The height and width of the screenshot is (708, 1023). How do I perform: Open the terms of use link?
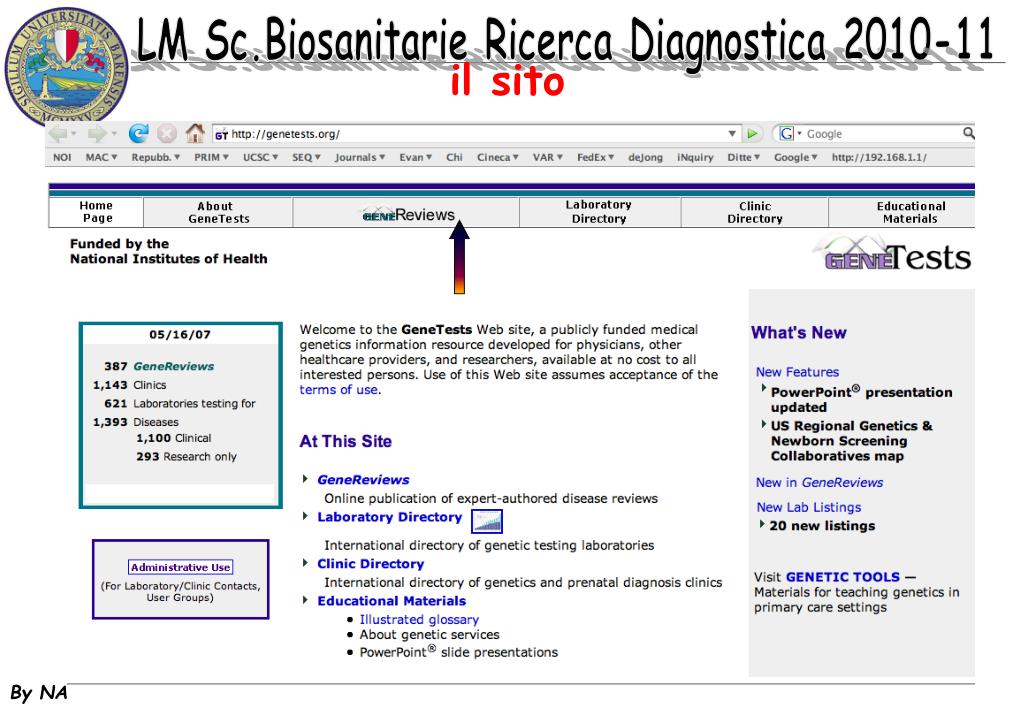click(339, 390)
